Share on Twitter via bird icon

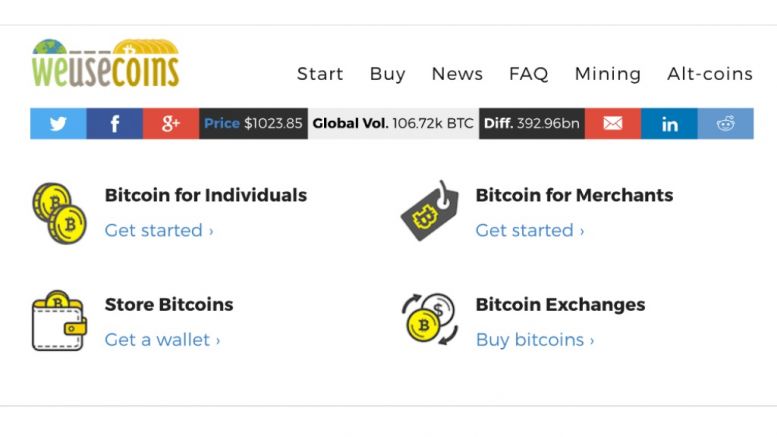pyautogui.click(x=58, y=123)
